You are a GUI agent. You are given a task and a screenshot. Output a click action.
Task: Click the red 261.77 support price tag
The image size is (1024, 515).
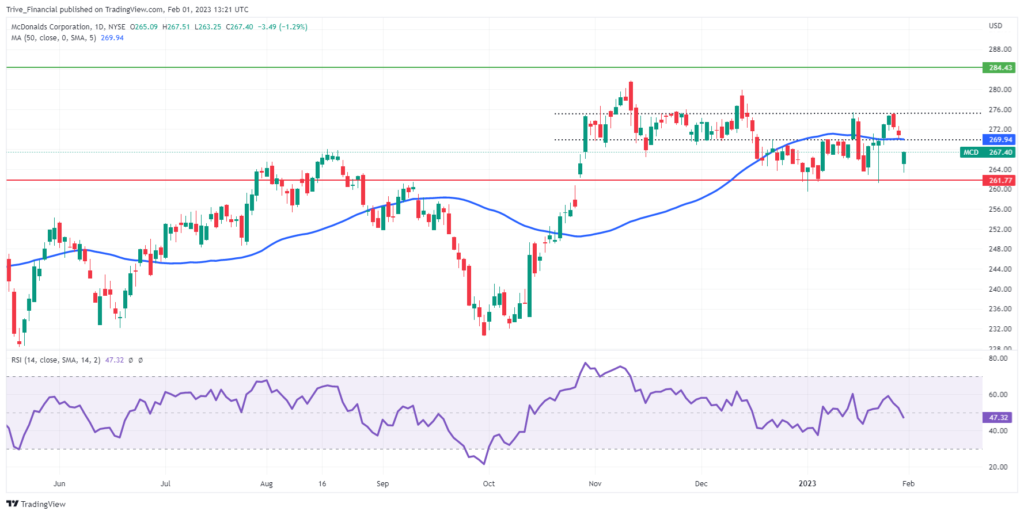tap(997, 180)
